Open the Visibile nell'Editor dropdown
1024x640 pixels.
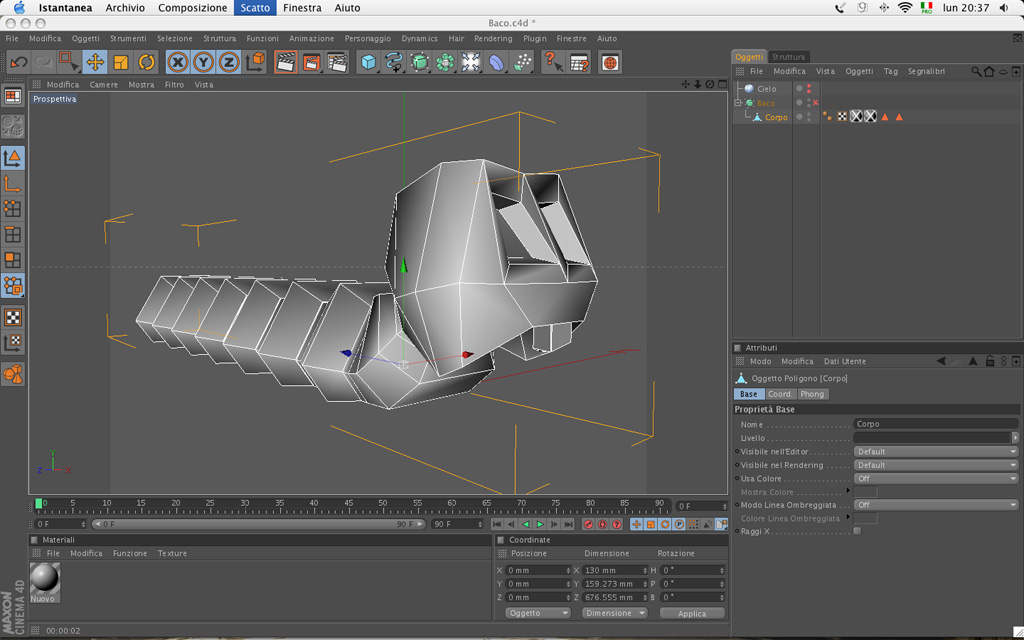coord(935,451)
